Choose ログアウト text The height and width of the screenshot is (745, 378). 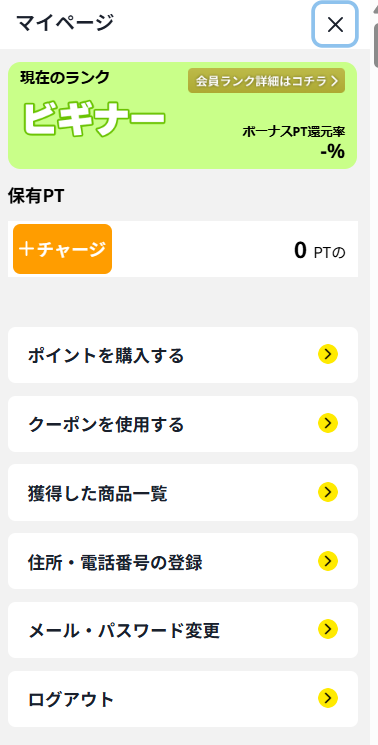click(71, 700)
